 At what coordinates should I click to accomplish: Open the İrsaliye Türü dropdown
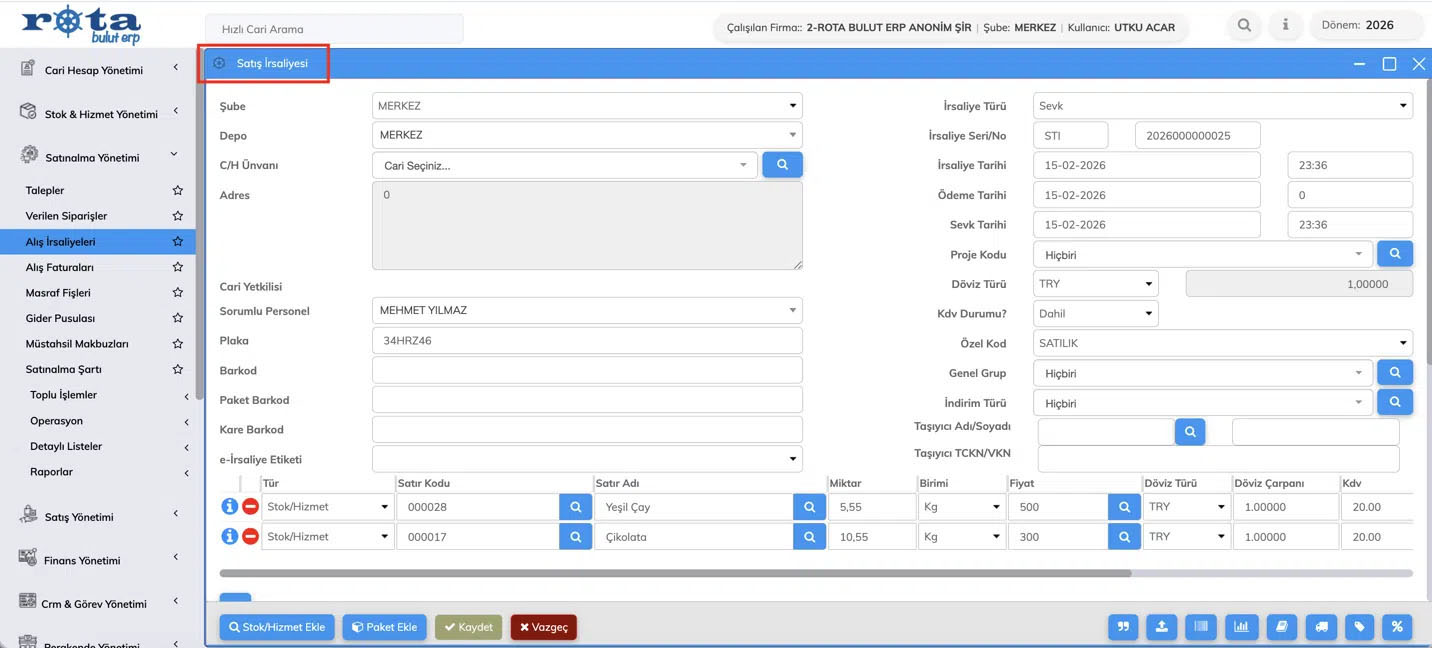point(1222,106)
